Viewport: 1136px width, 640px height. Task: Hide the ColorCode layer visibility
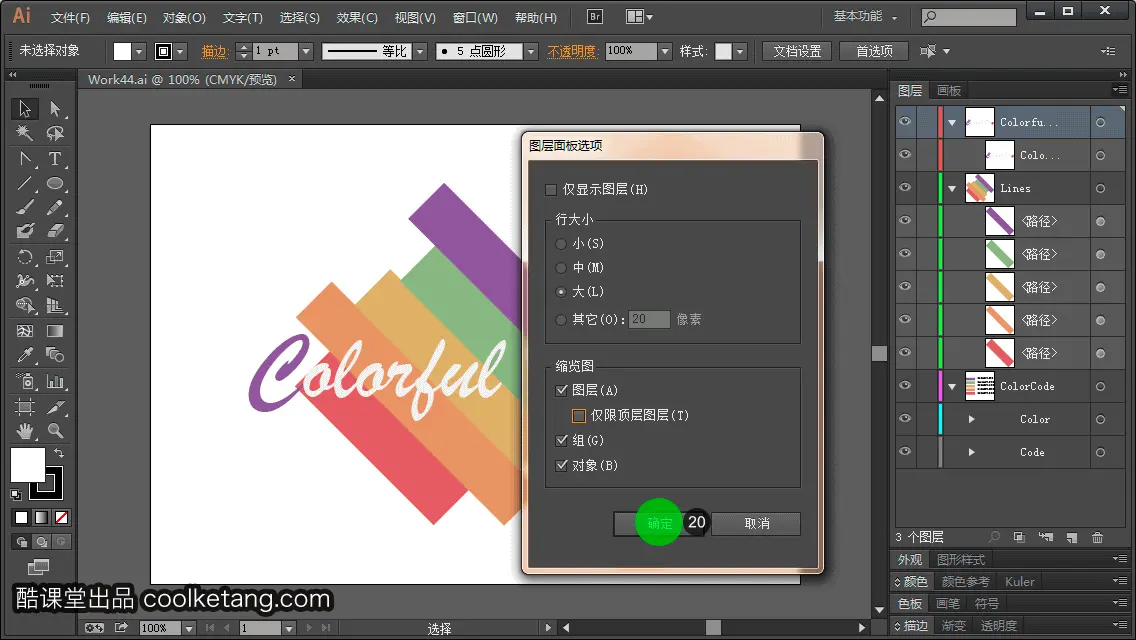click(x=905, y=386)
